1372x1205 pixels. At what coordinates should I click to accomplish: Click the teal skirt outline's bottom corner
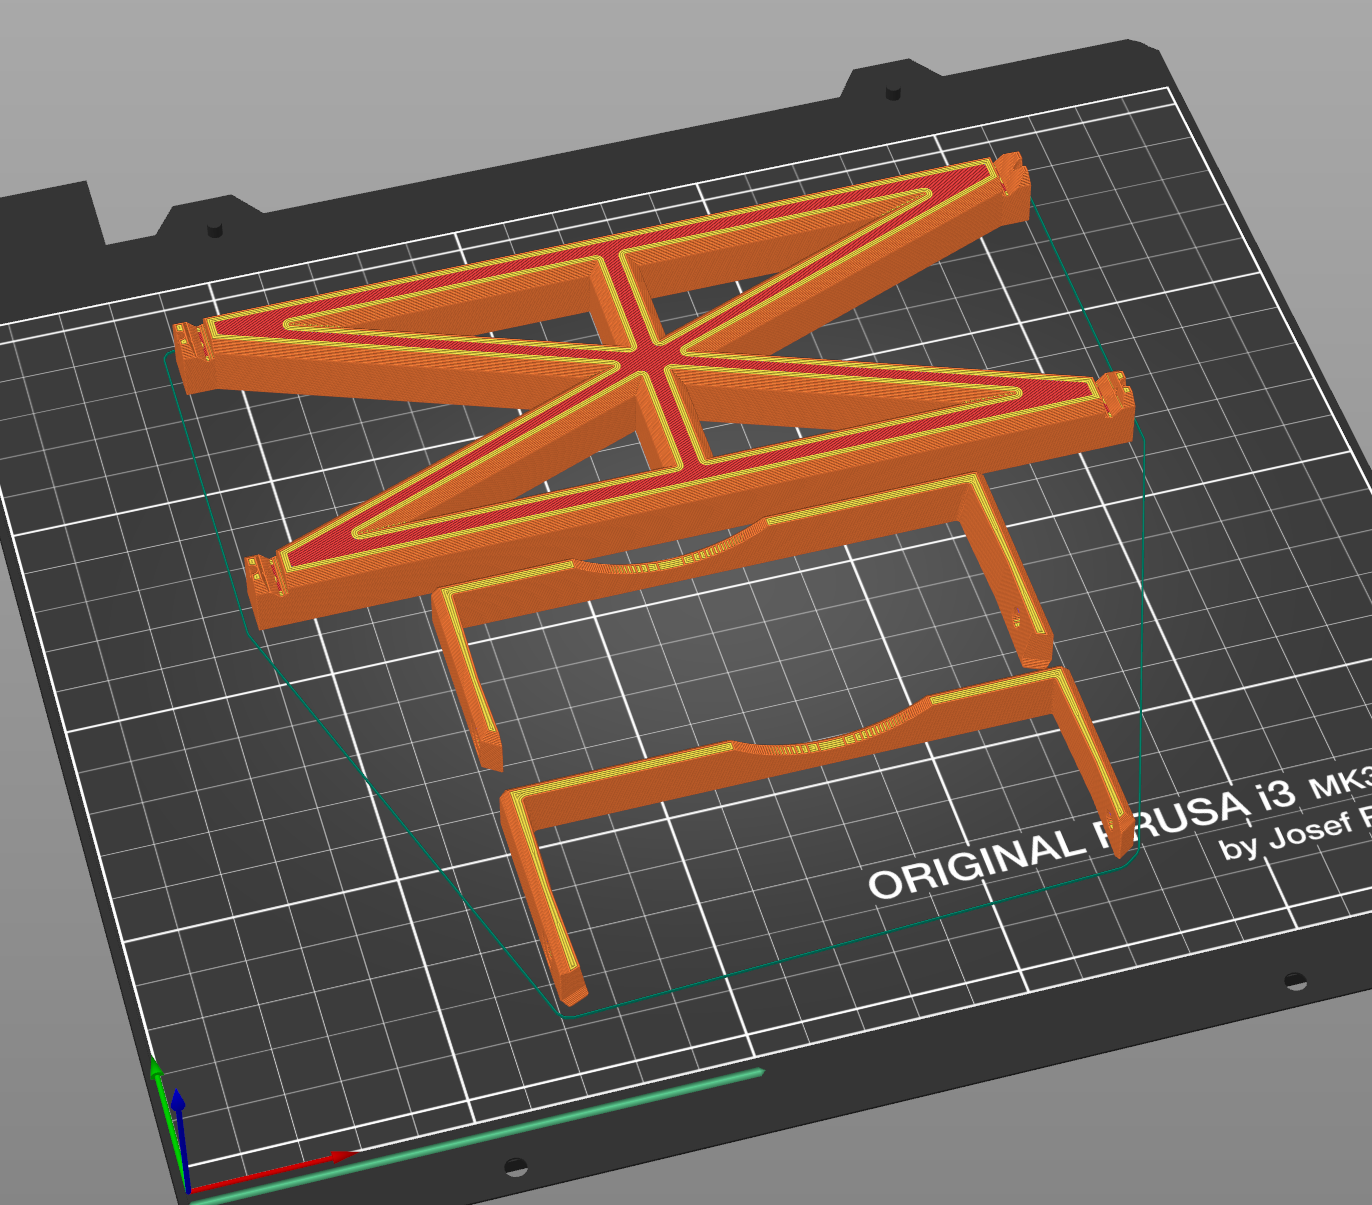coord(570,1014)
